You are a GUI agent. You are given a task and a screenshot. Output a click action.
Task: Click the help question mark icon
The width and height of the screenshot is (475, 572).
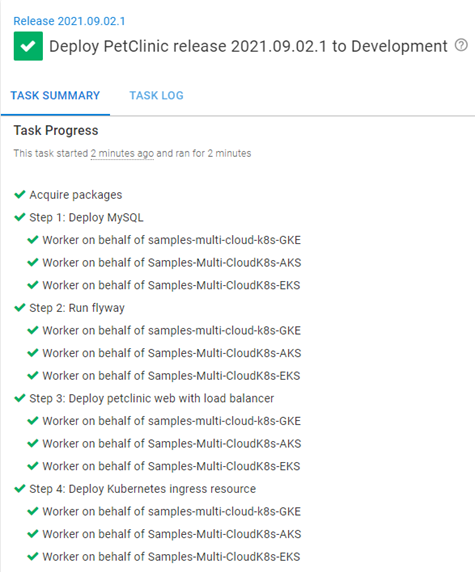pos(461,45)
